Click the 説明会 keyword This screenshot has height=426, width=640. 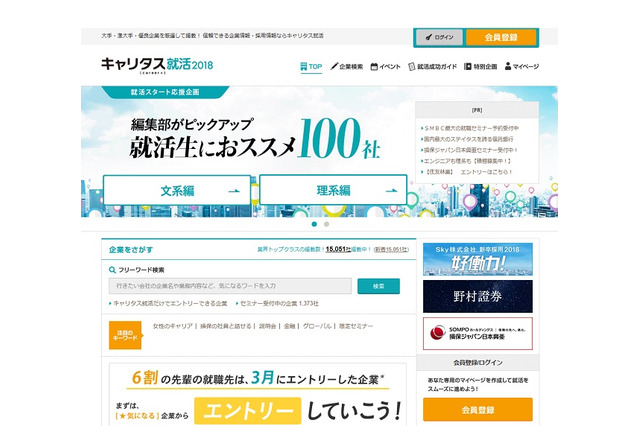[267, 326]
